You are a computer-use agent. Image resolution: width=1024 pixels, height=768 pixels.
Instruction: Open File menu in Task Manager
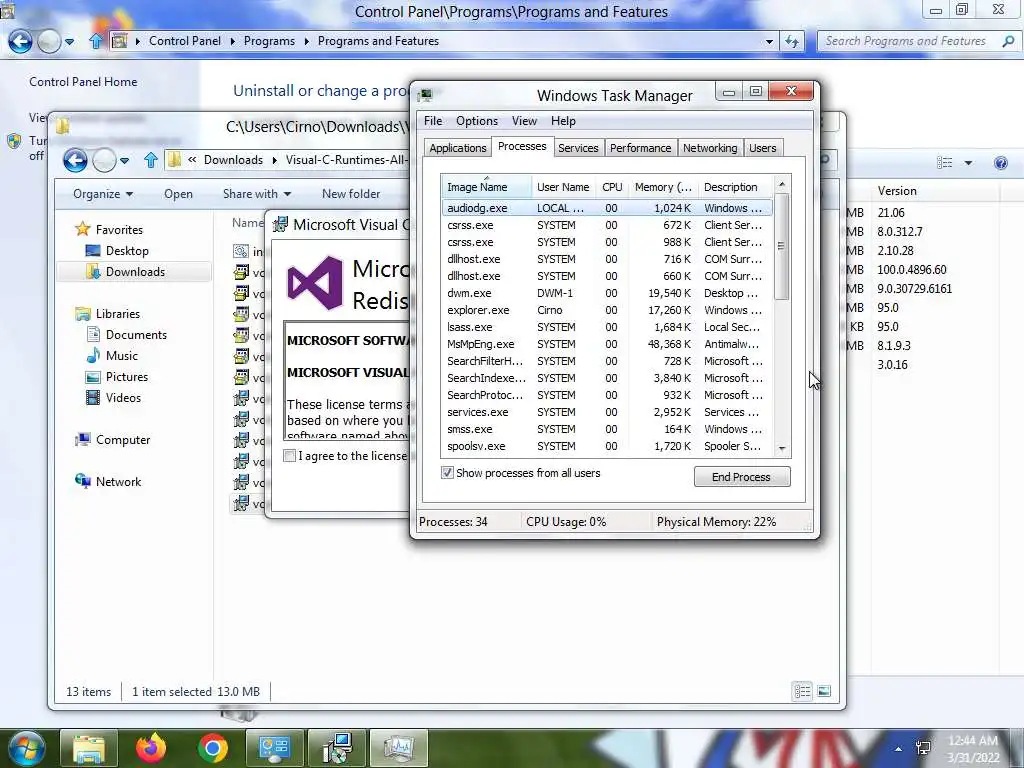click(x=433, y=121)
